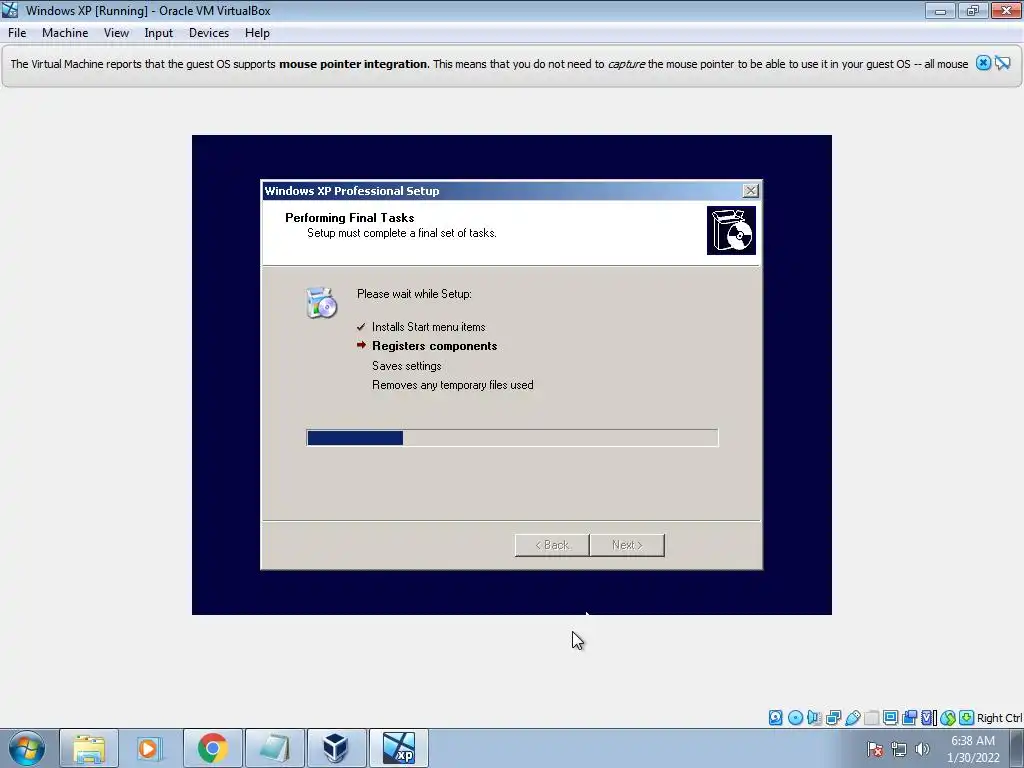Open the Devices menu
Image resolution: width=1024 pixels, height=768 pixels.
coord(209,33)
